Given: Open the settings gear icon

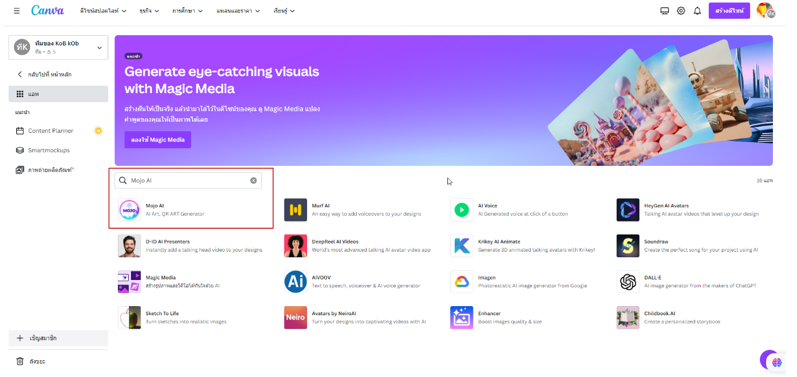Looking at the screenshot, I should click(681, 11).
